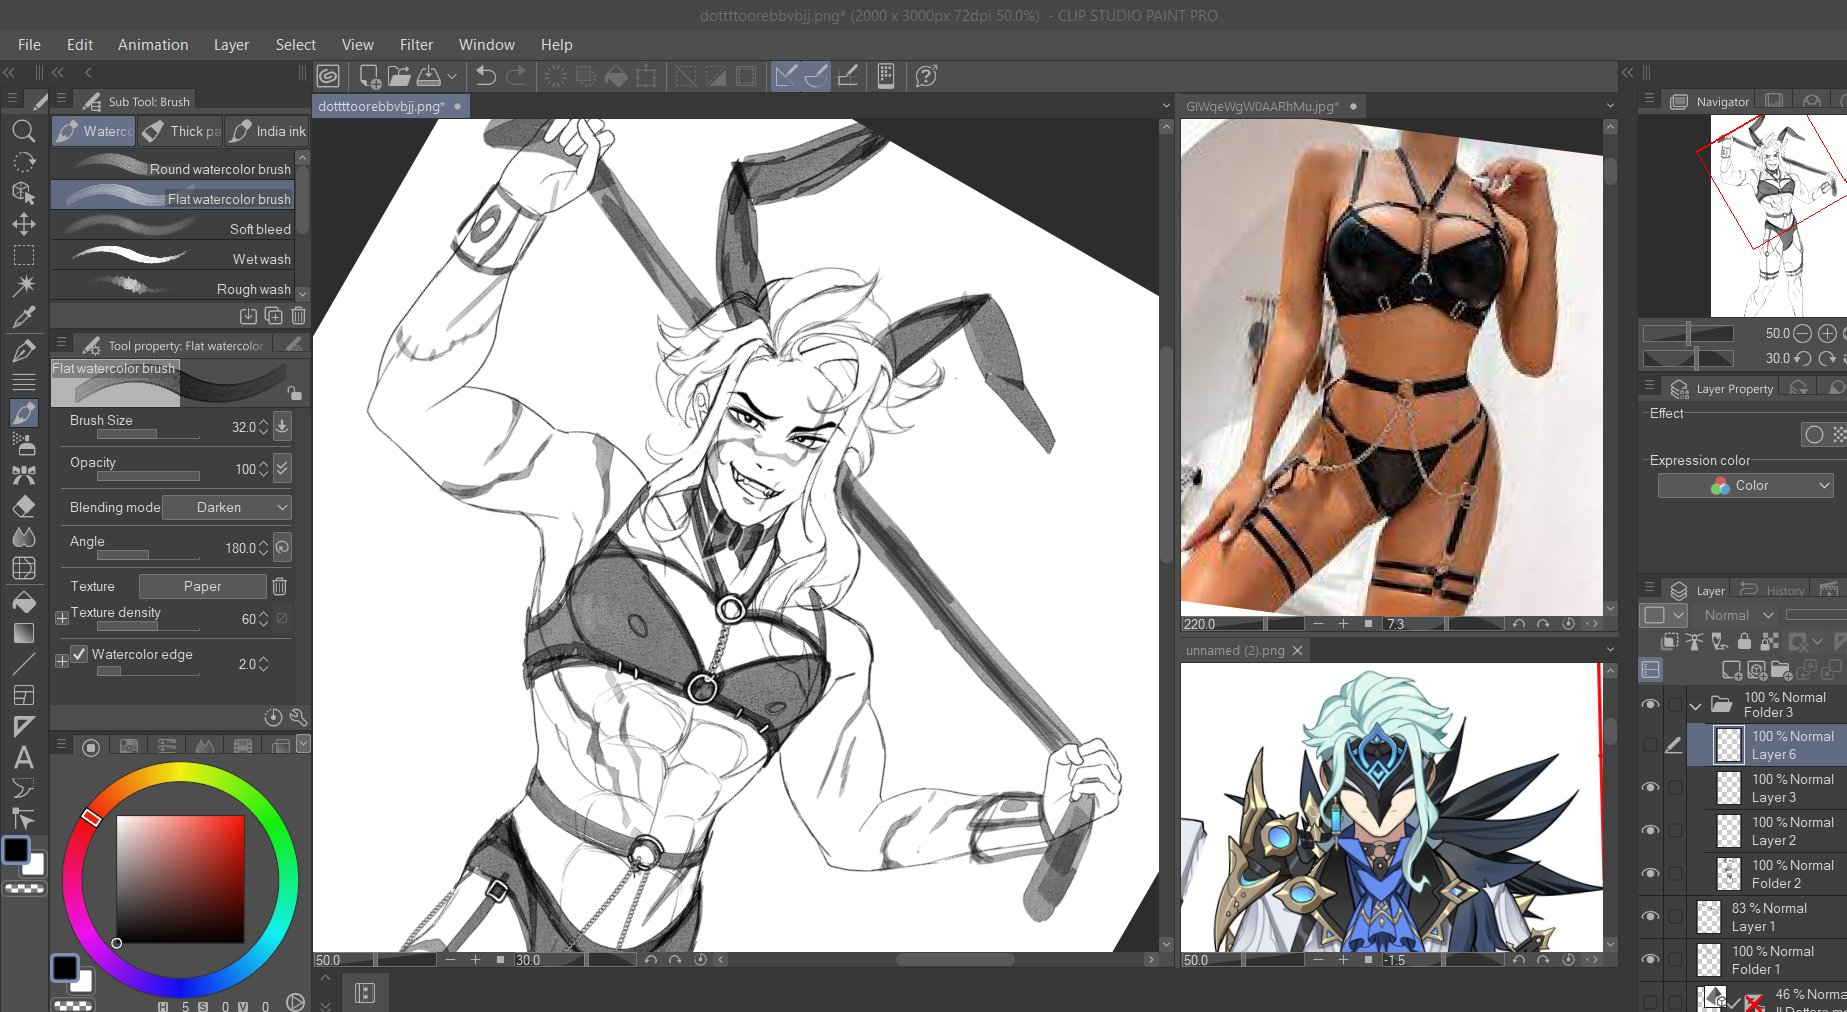1847x1012 pixels.
Task: Switch to the India ink brush tab
Action: pos(268,131)
